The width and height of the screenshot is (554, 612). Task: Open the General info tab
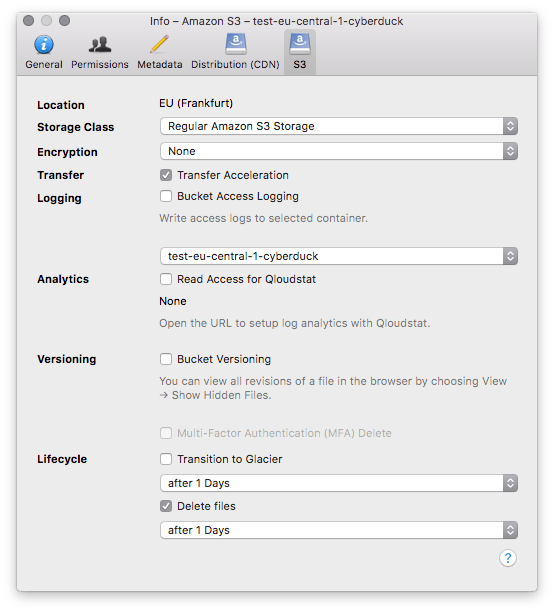pyautogui.click(x=44, y=52)
